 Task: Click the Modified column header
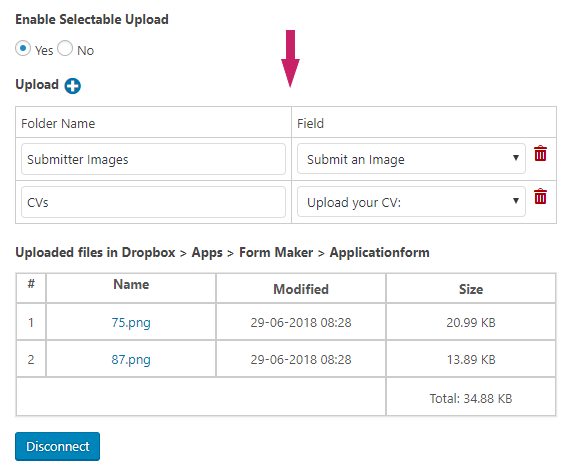(x=301, y=289)
